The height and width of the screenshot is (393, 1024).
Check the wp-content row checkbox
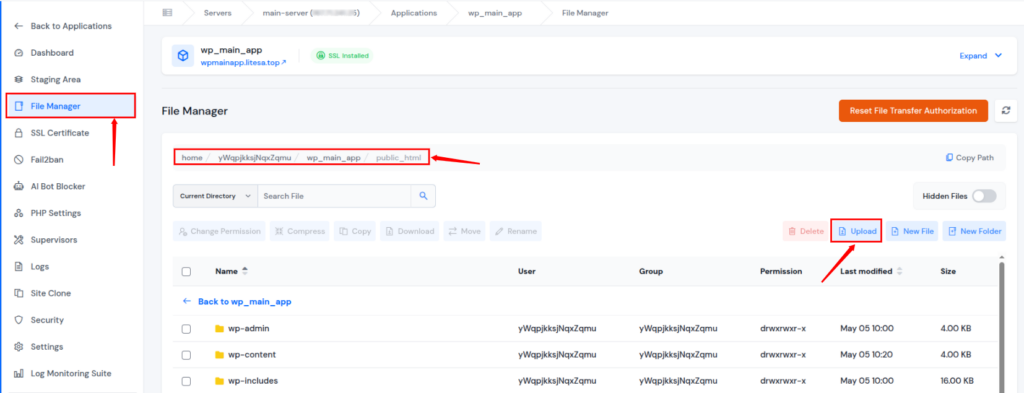click(186, 355)
